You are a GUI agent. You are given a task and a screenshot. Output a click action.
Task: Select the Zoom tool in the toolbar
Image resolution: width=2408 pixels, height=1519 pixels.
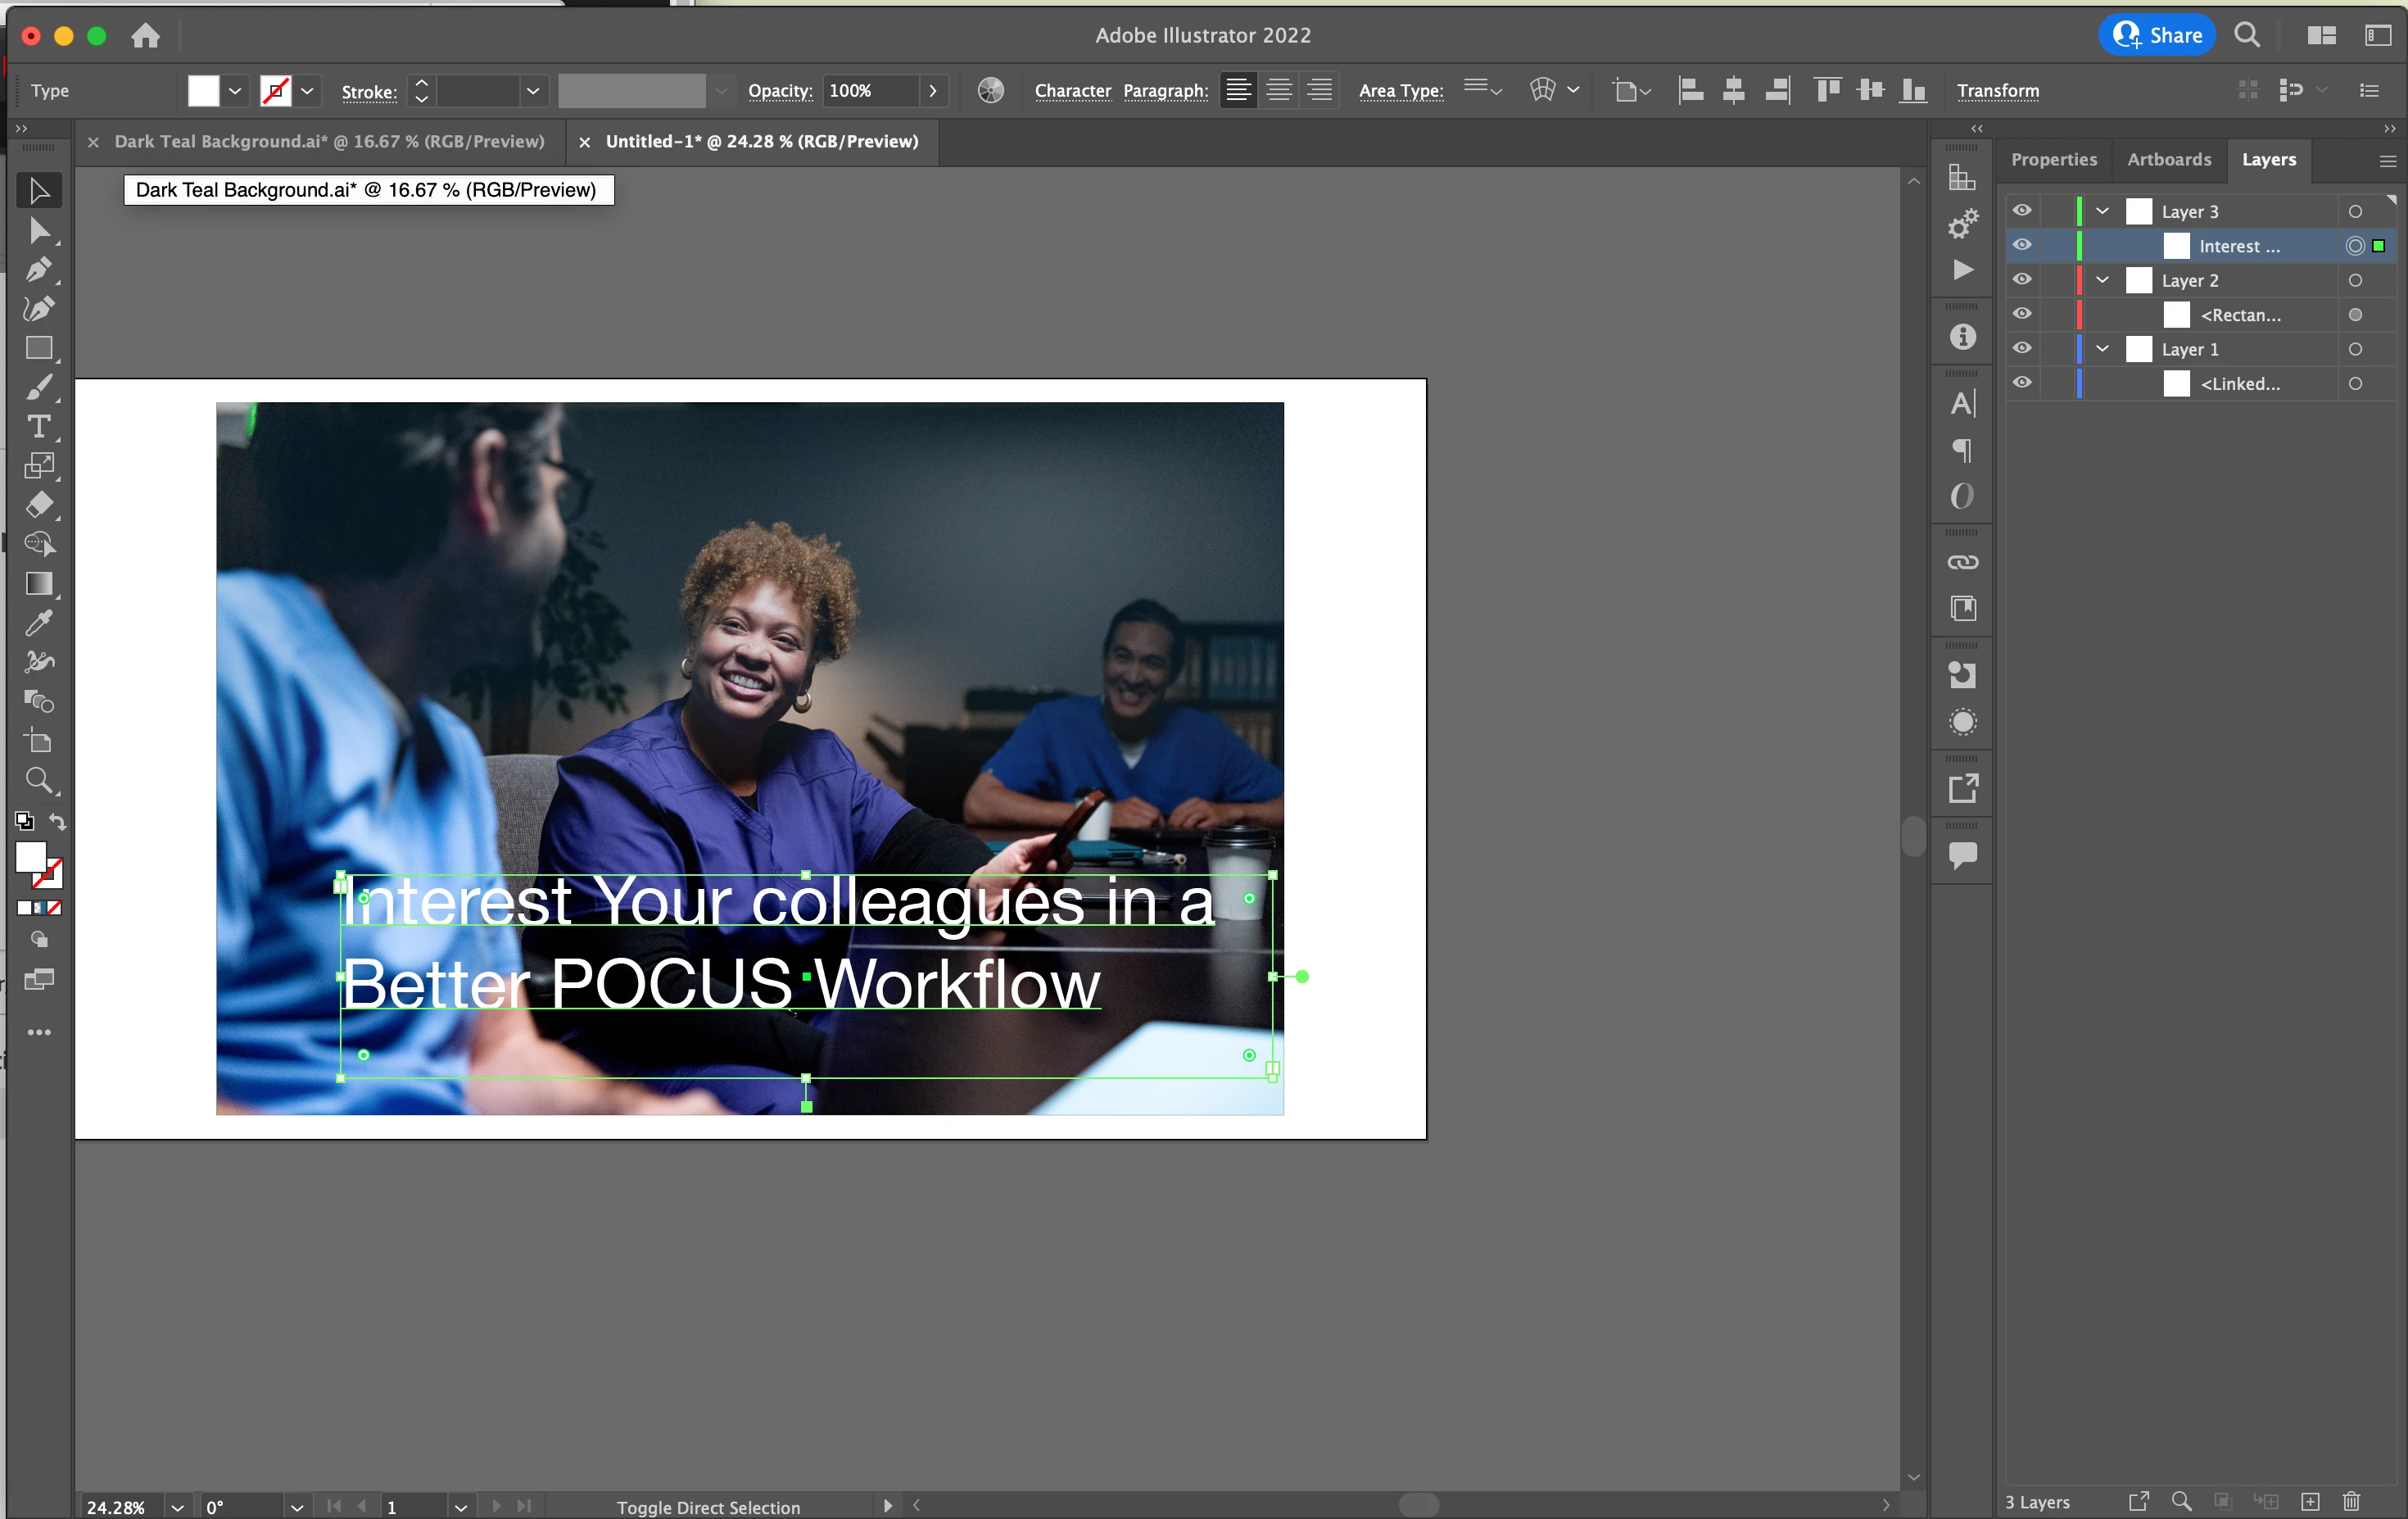click(x=38, y=780)
